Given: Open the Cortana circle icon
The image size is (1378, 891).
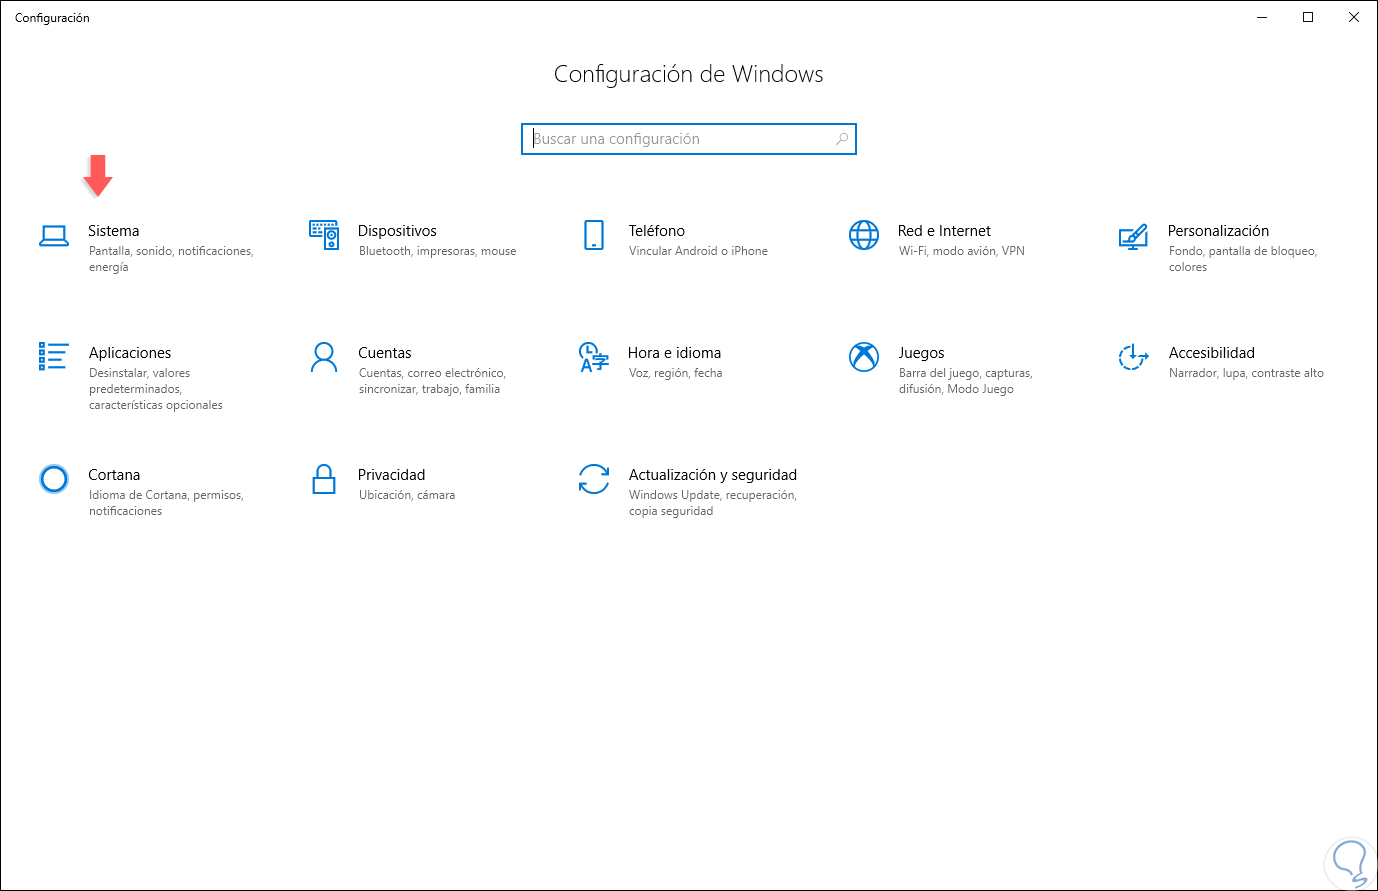Looking at the screenshot, I should (54, 479).
